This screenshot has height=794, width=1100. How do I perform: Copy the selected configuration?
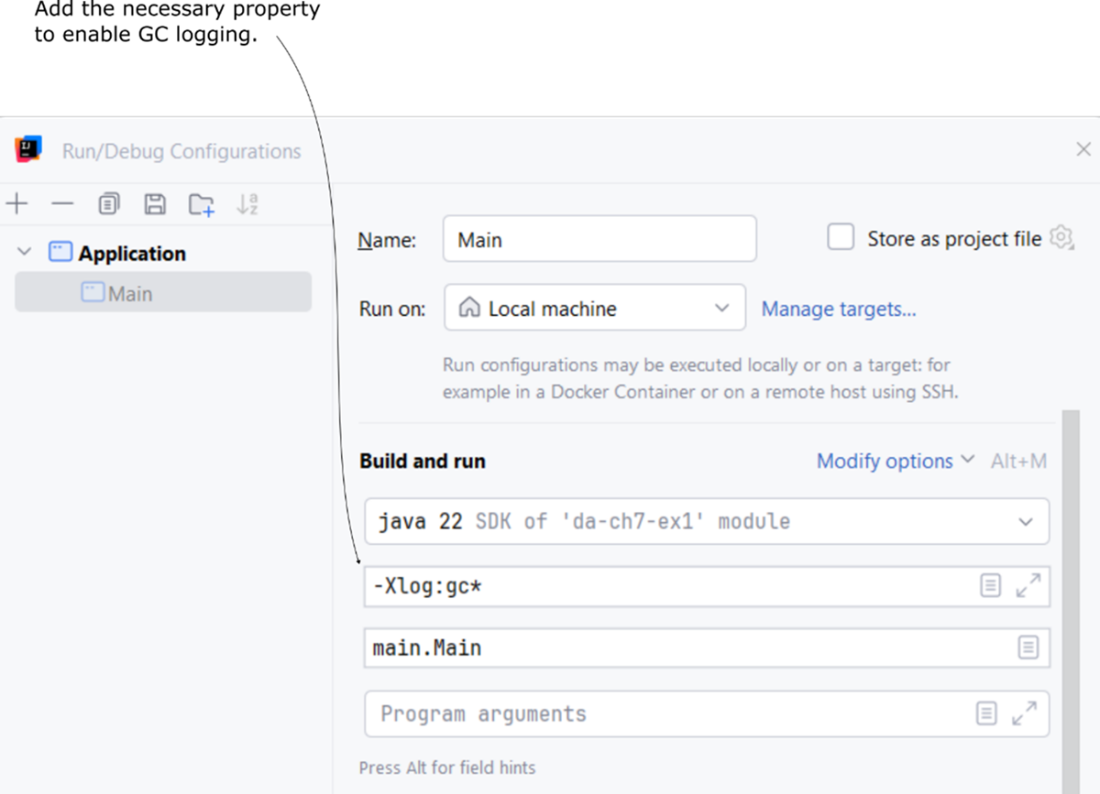coord(108,204)
